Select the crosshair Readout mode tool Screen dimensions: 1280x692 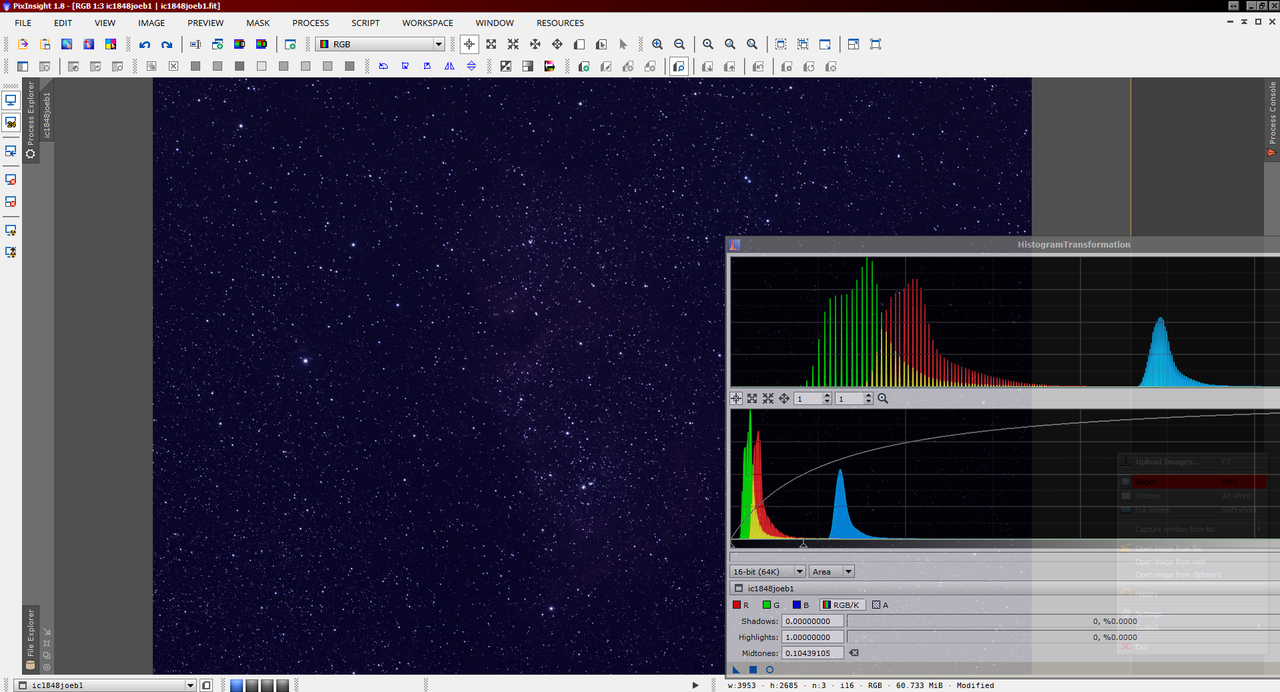point(469,44)
